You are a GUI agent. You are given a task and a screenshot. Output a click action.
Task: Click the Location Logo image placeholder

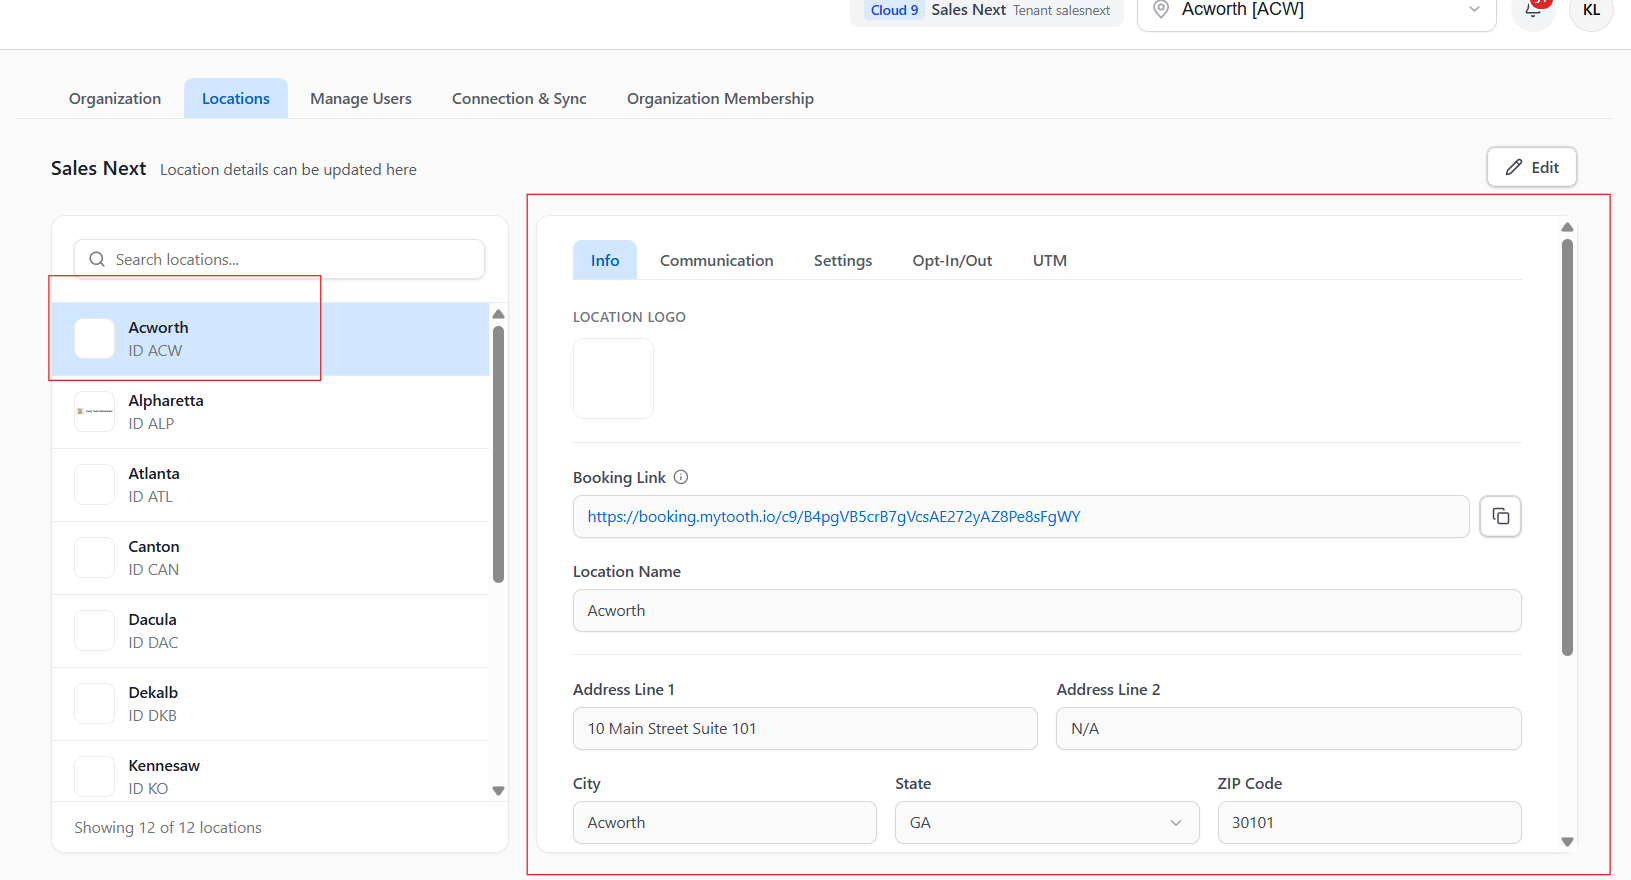[x=613, y=378]
